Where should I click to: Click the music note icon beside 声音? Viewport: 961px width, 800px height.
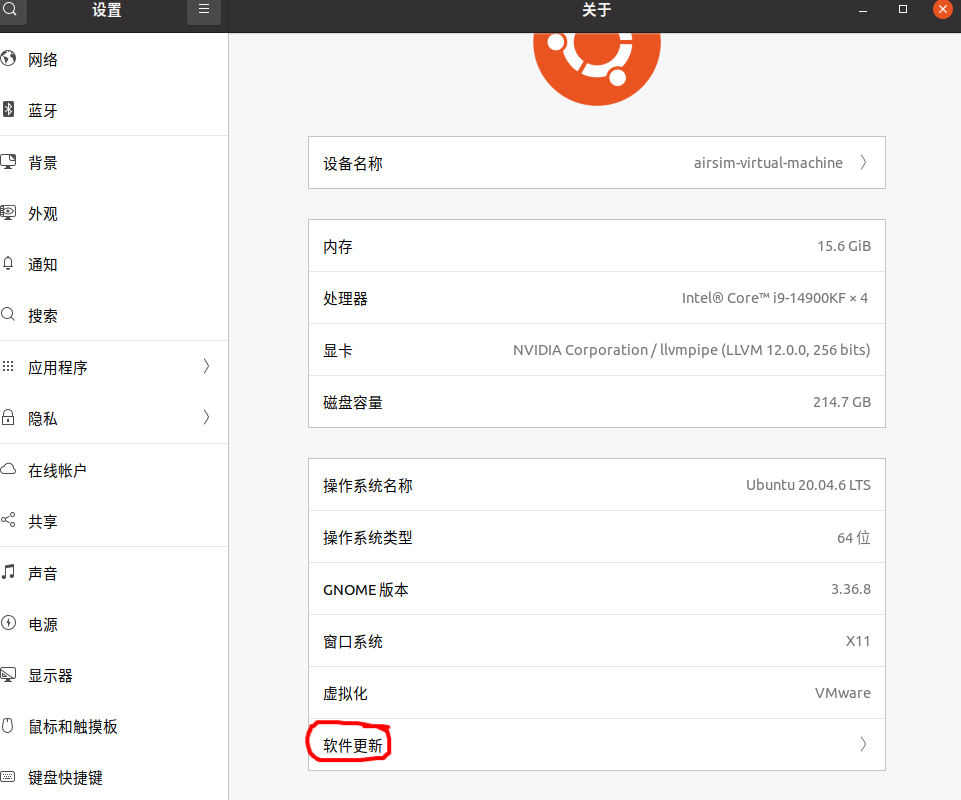(8, 572)
